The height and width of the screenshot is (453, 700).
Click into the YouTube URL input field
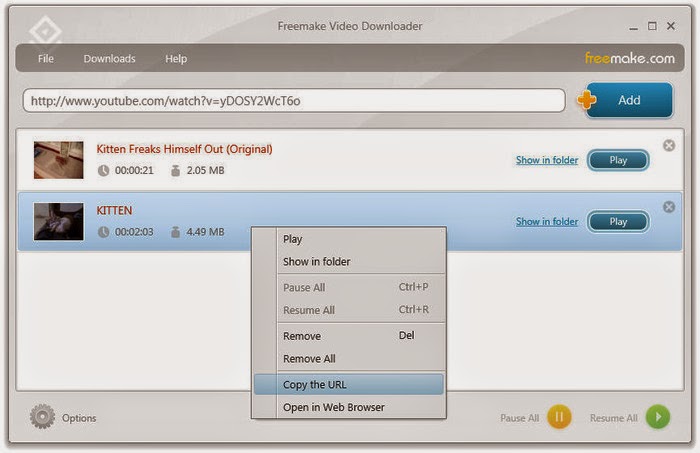point(294,100)
